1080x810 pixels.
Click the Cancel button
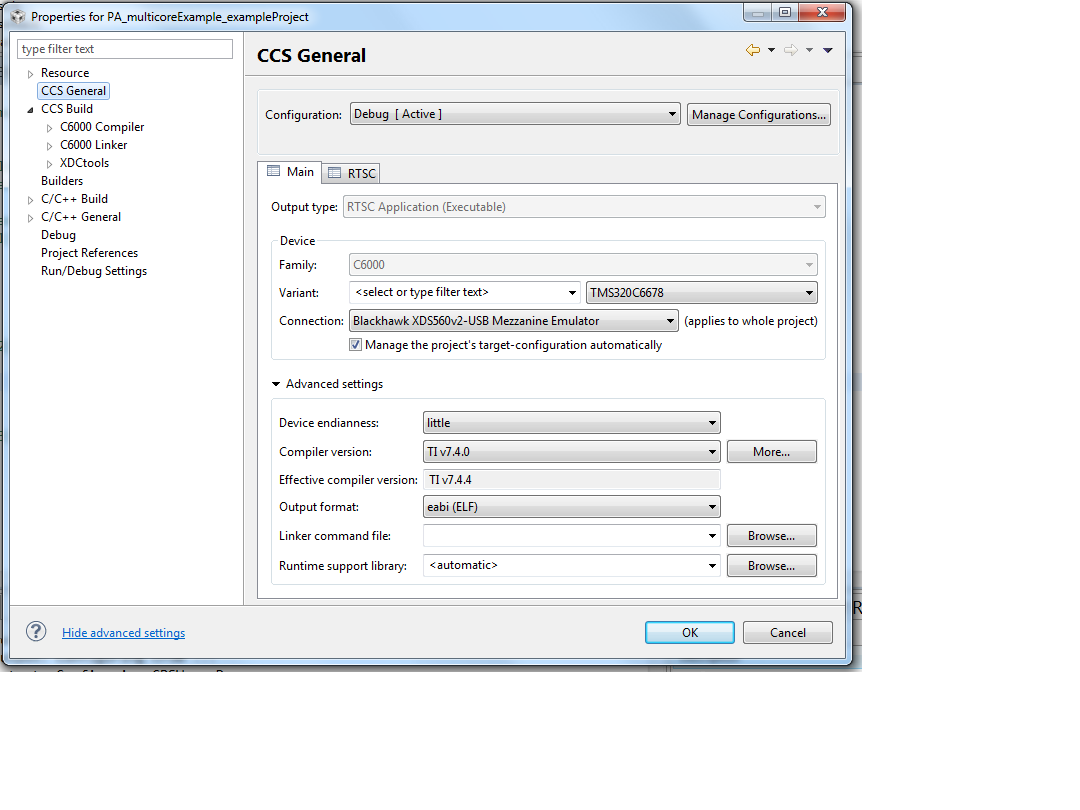(787, 632)
